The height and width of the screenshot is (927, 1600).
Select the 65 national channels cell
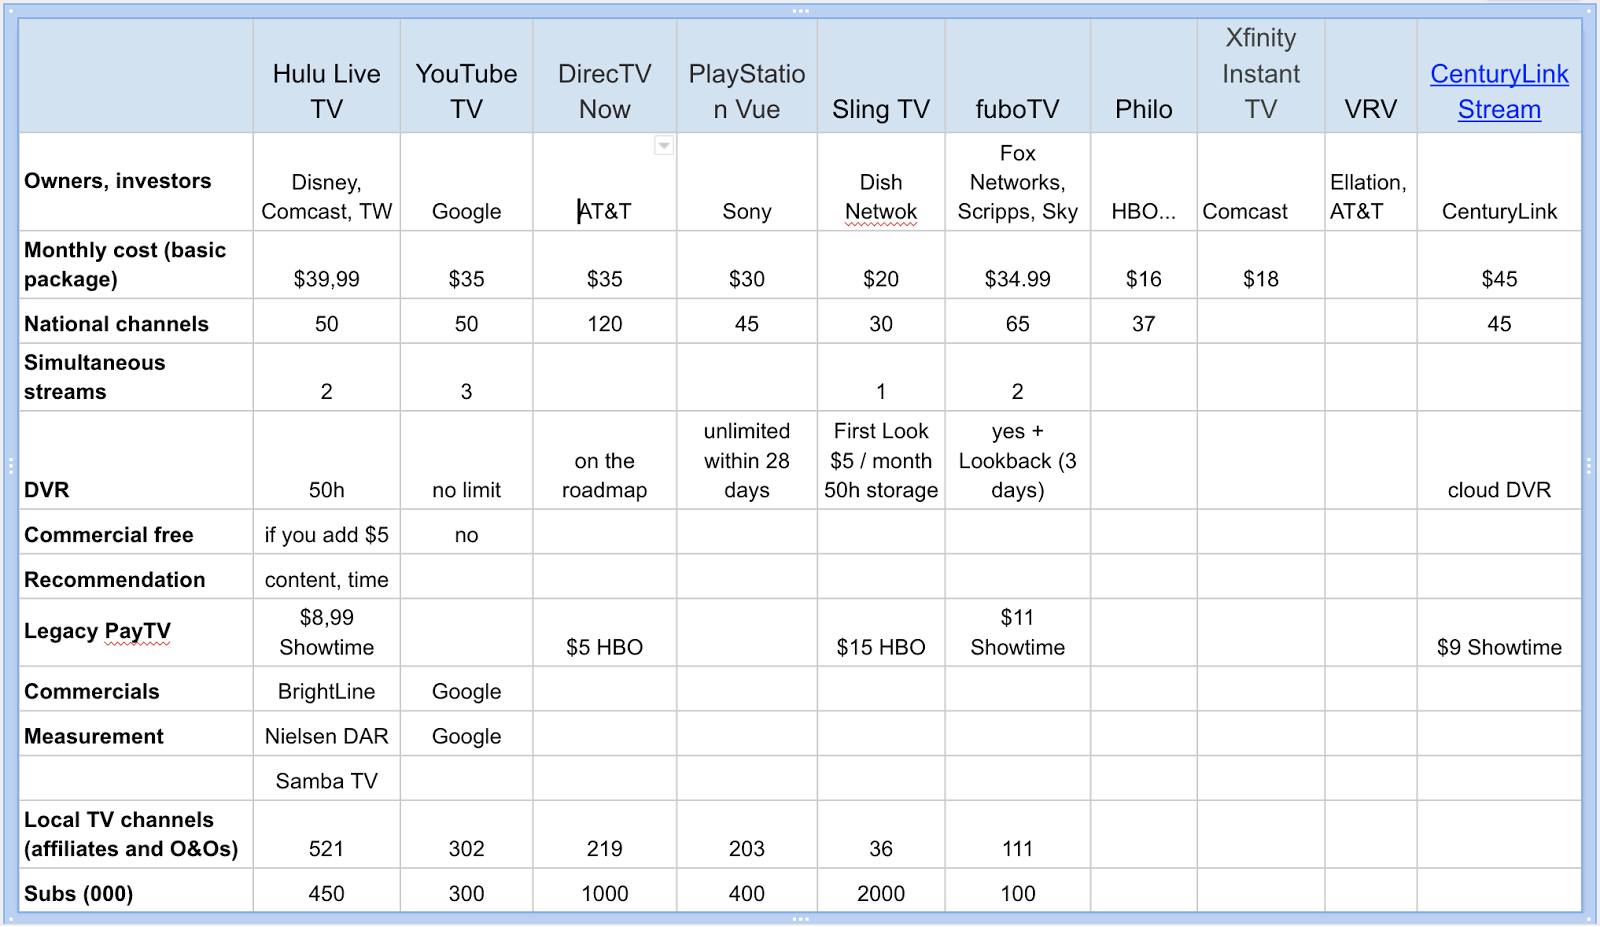pyautogui.click(x=1018, y=321)
